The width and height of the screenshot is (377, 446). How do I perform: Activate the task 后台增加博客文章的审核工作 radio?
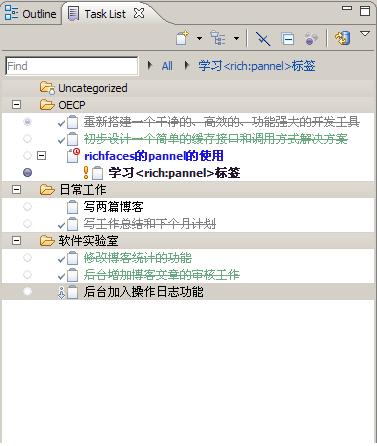[x=27, y=274]
